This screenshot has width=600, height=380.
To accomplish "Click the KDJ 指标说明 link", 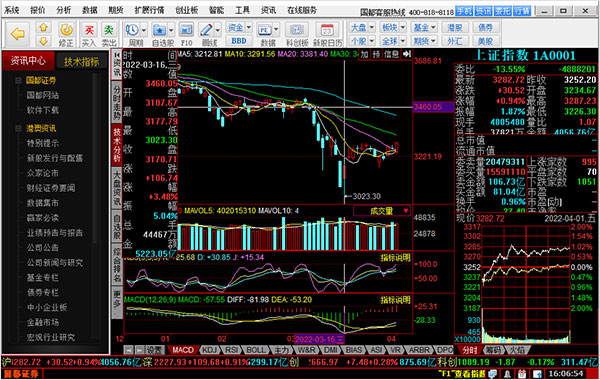I will tap(395, 258).
